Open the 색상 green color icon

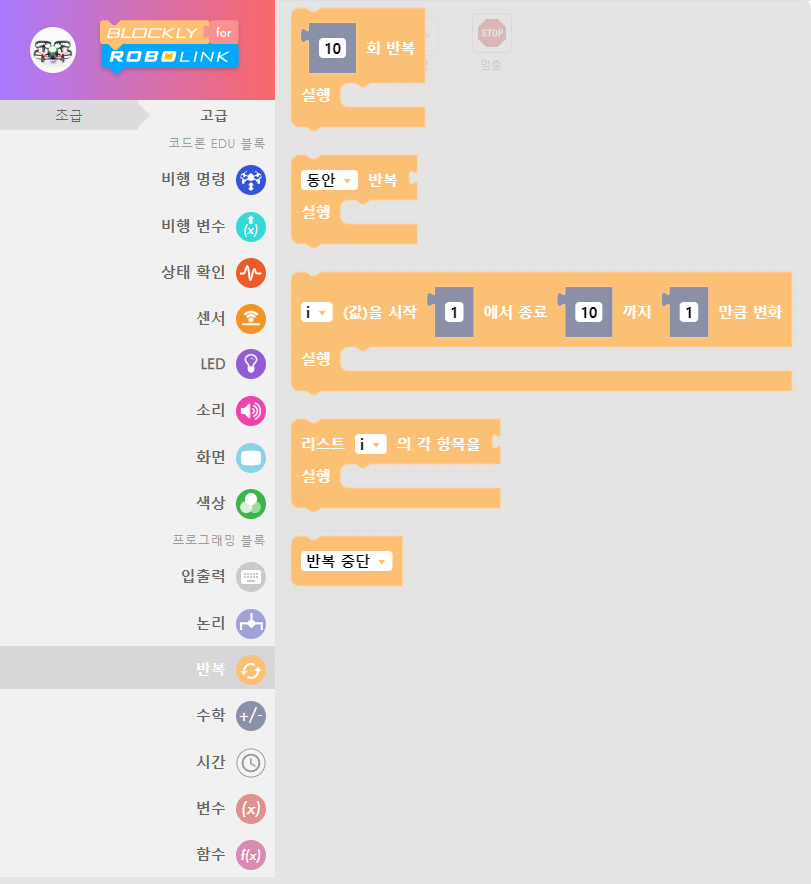coord(250,503)
